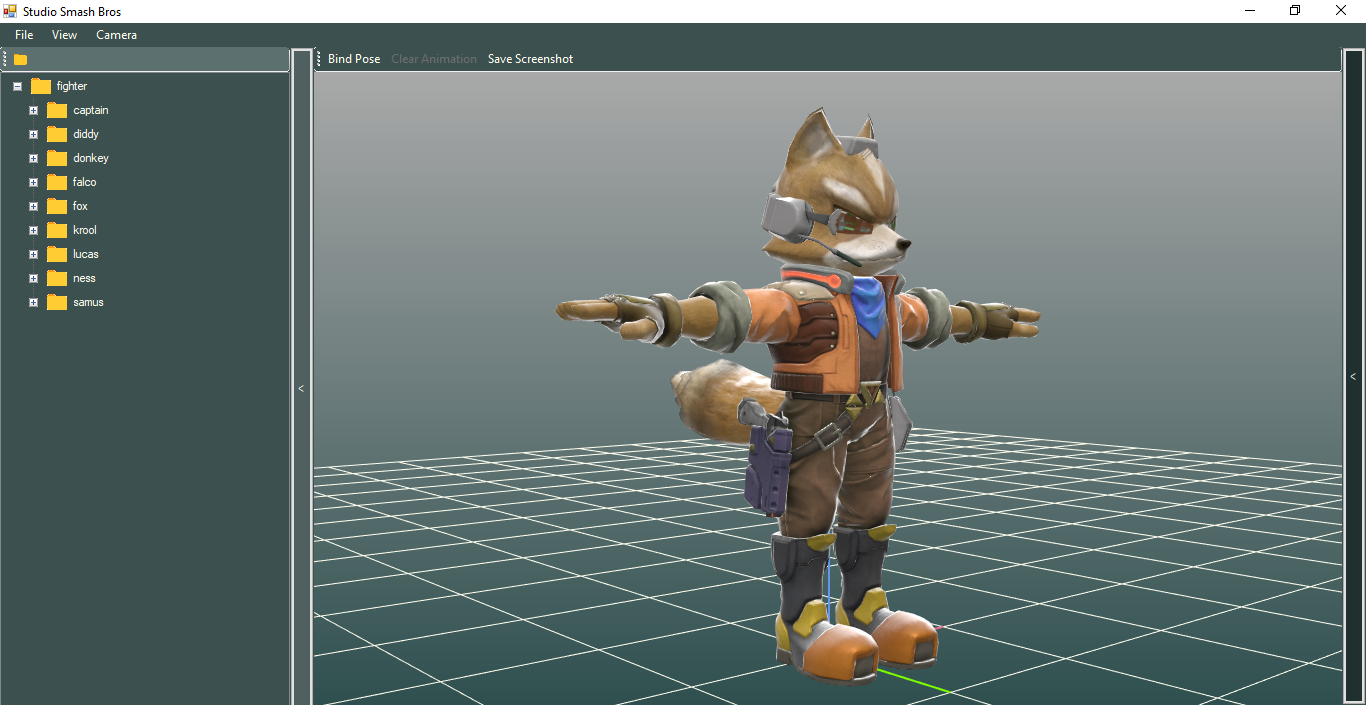Click the Clear Animation button
Image resolution: width=1366 pixels, height=705 pixels.
(434, 59)
